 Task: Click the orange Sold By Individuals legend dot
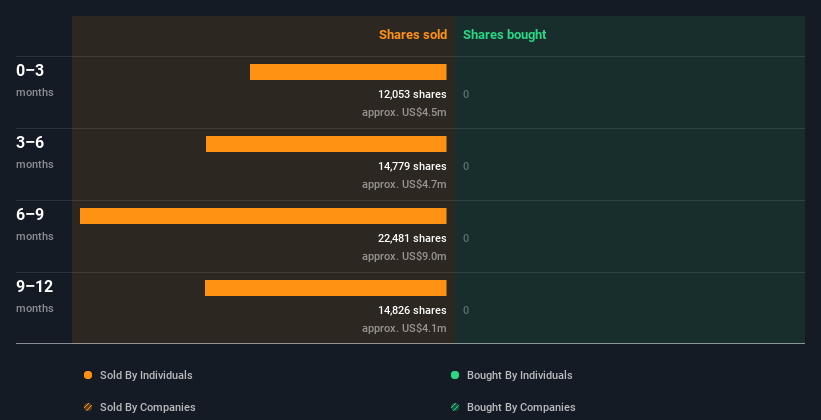click(88, 375)
